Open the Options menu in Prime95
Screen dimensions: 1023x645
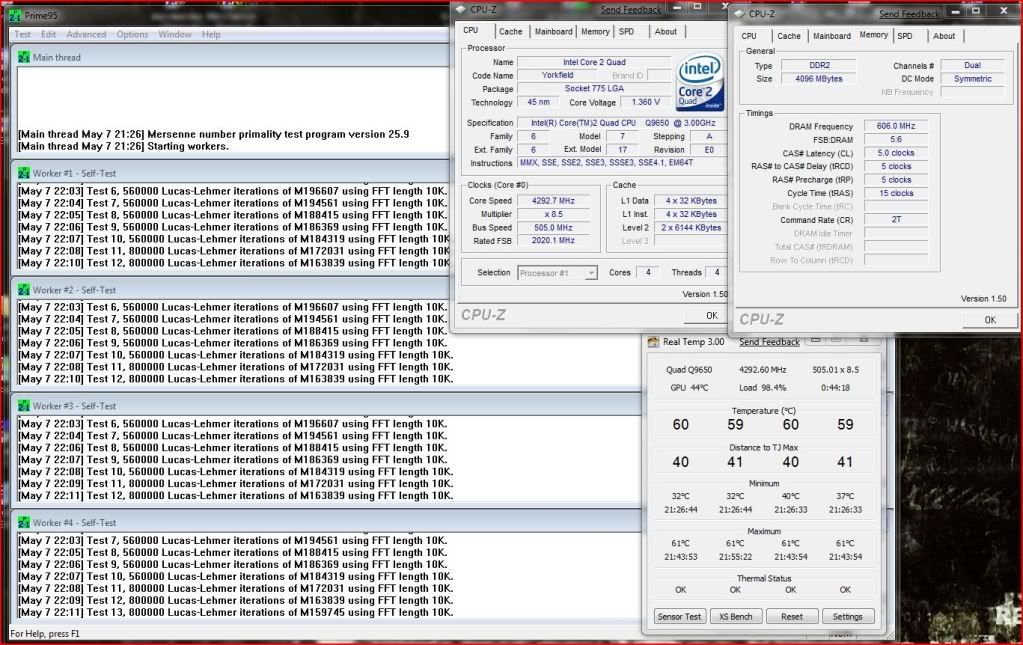click(x=132, y=34)
